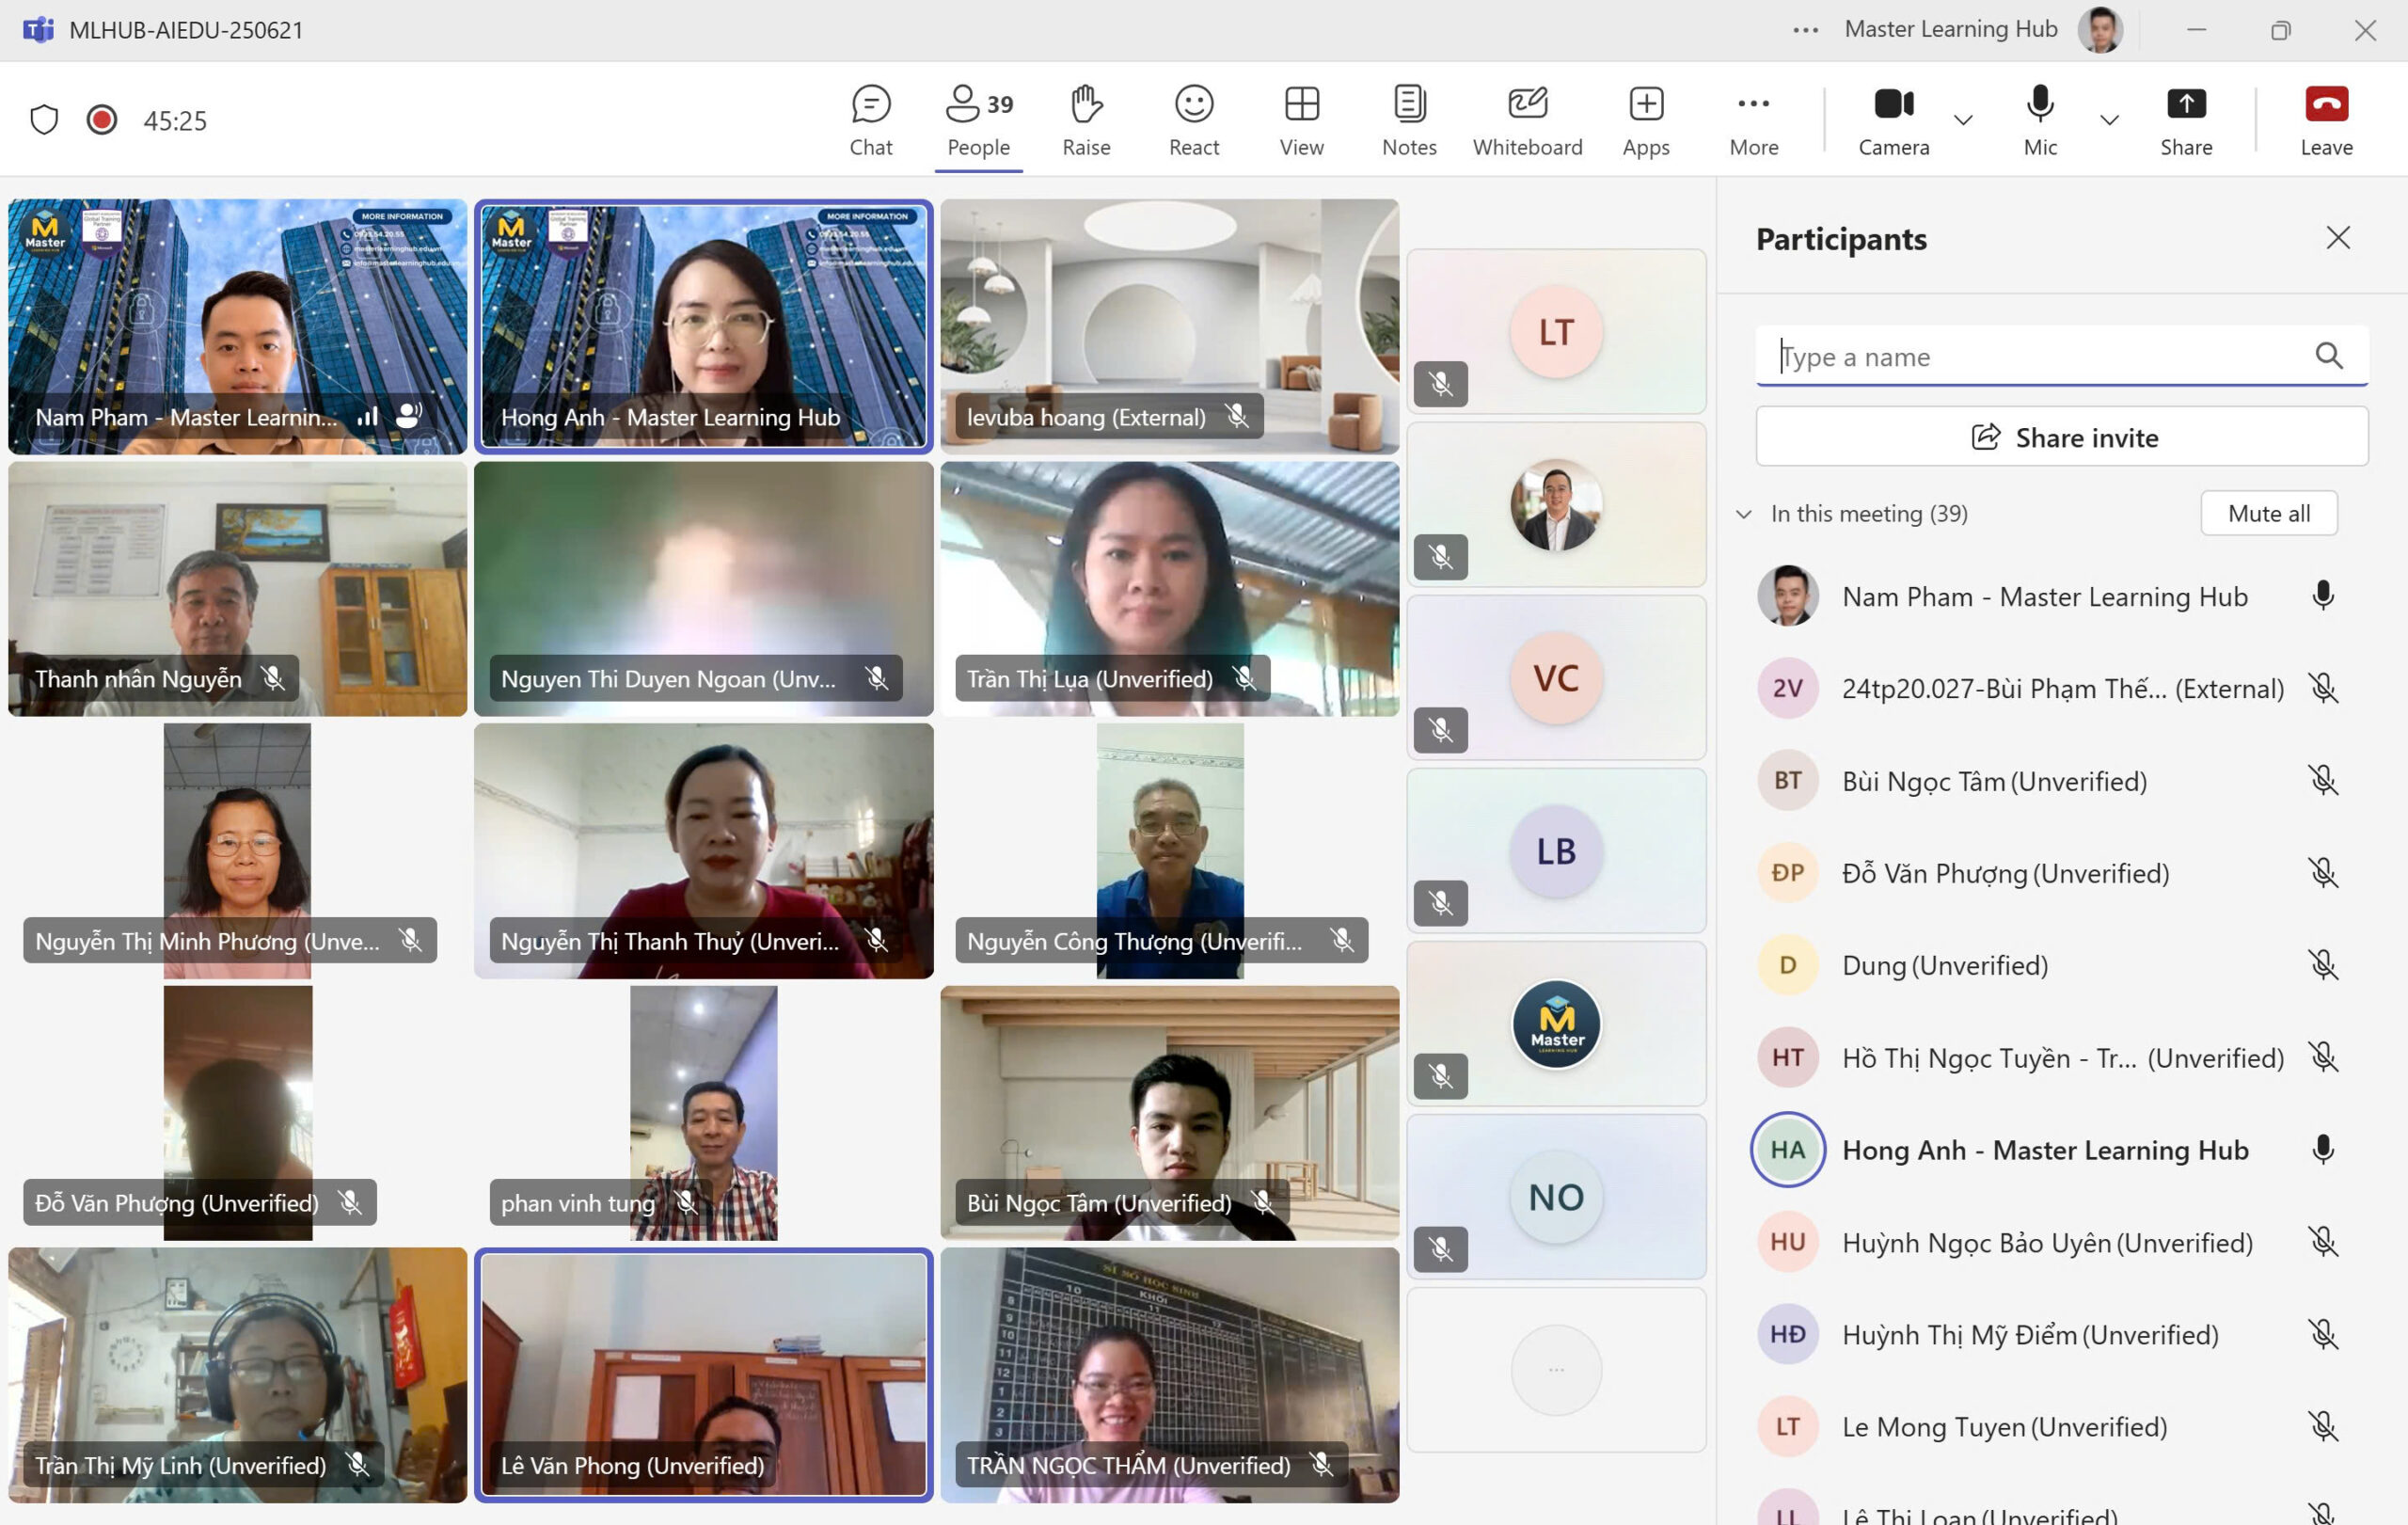
Task: Leave the meeting
Action: (2325, 121)
